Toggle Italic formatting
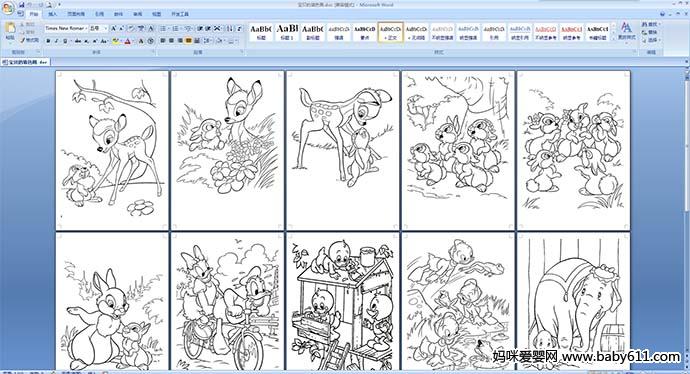The height and width of the screenshot is (374, 690). (57, 41)
